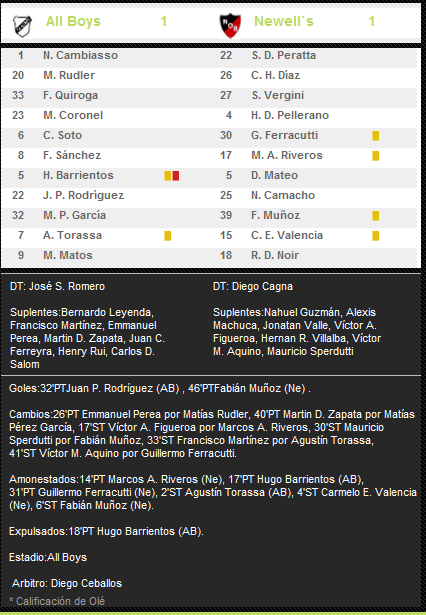This screenshot has width=426, height=615.
Task: Click the Newell's score number
Action: coord(371,21)
